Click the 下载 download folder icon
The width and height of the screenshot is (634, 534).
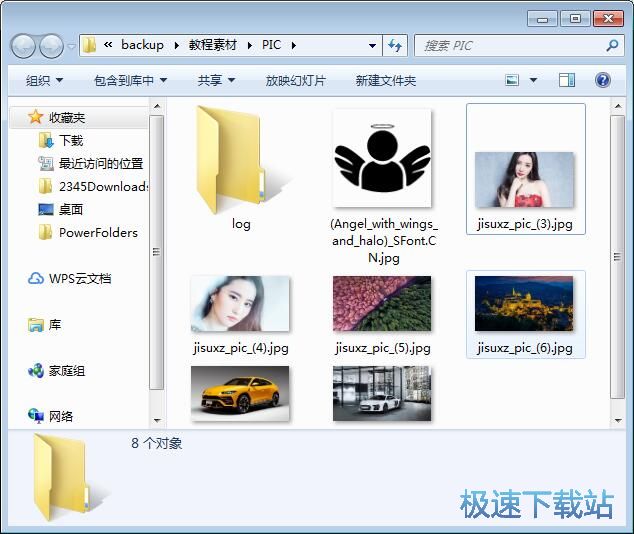(46, 141)
